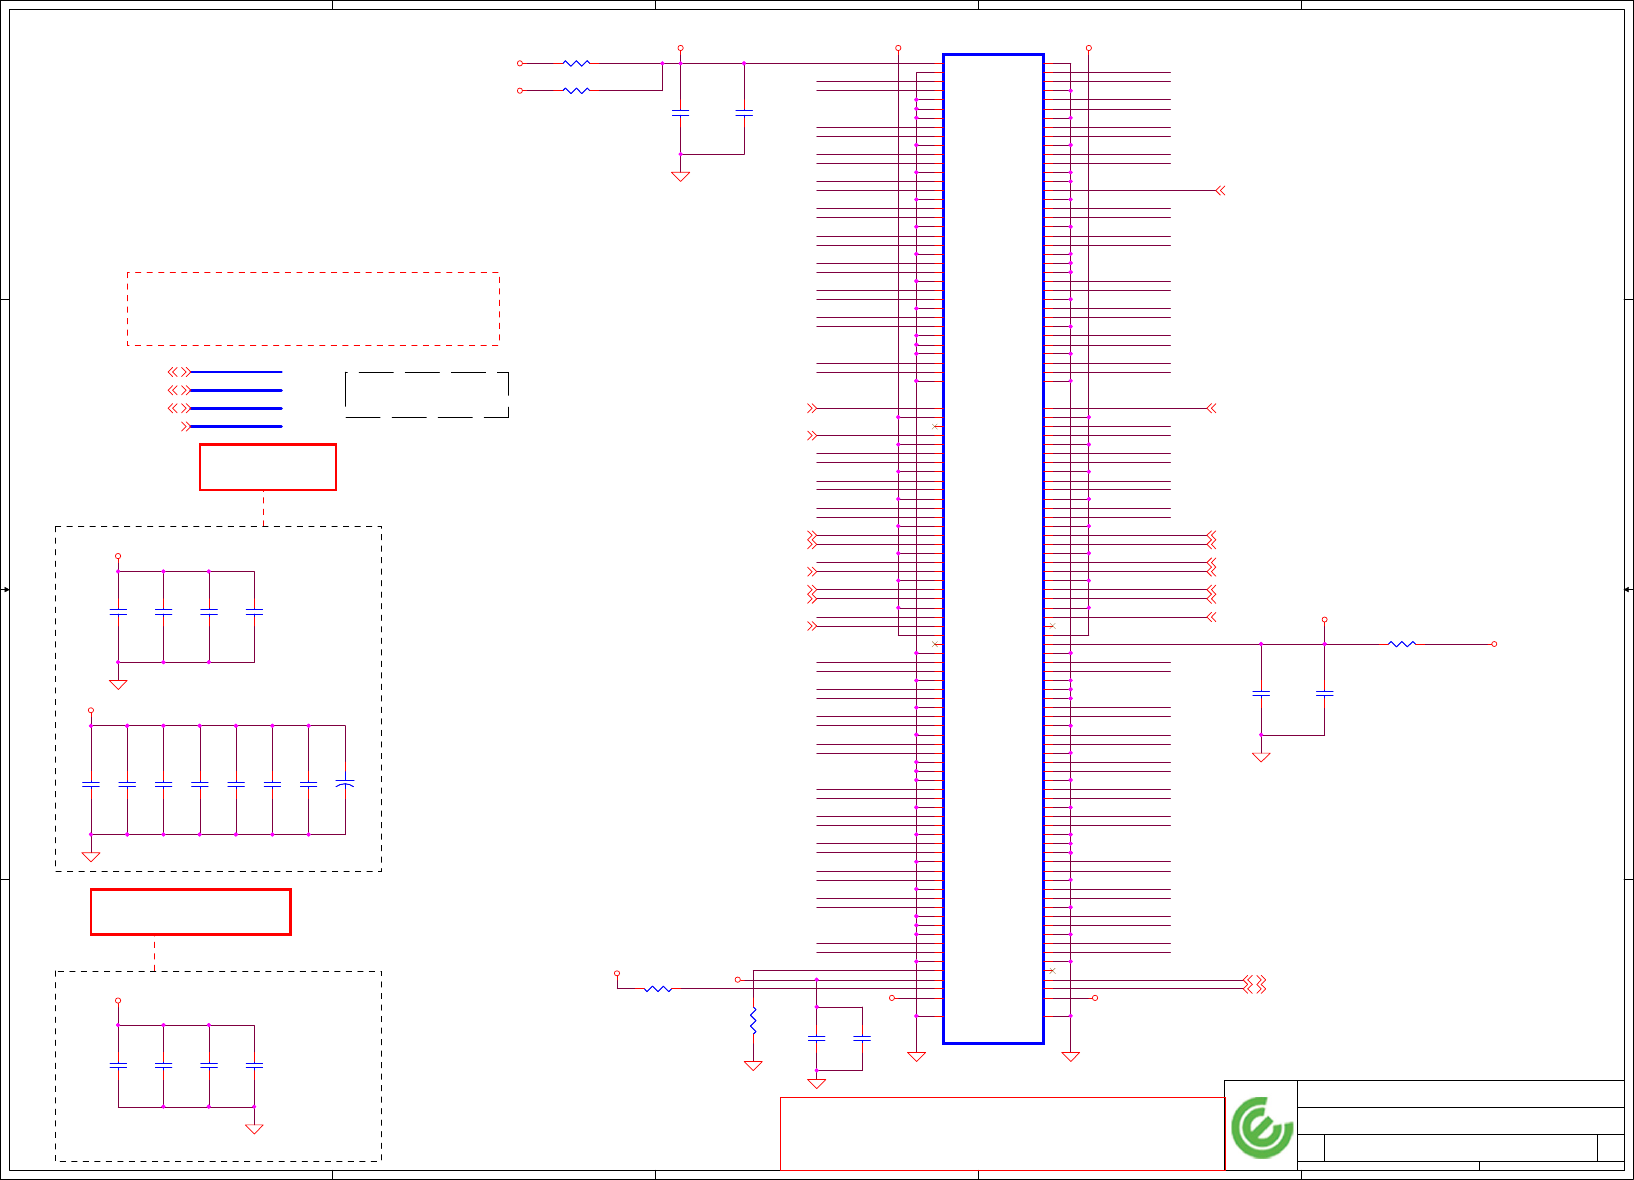Select the small black long-dashed rectangle

pyautogui.click(x=427, y=395)
